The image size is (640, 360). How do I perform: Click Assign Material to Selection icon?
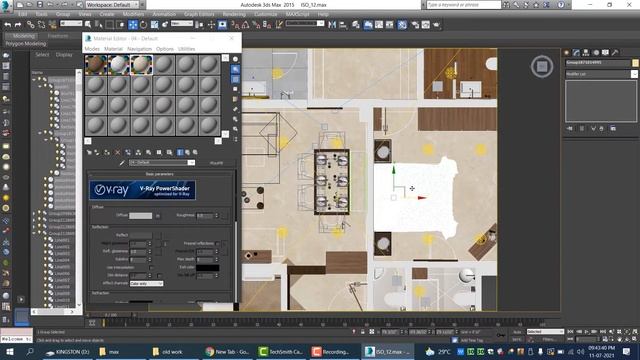[x=107, y=152]
